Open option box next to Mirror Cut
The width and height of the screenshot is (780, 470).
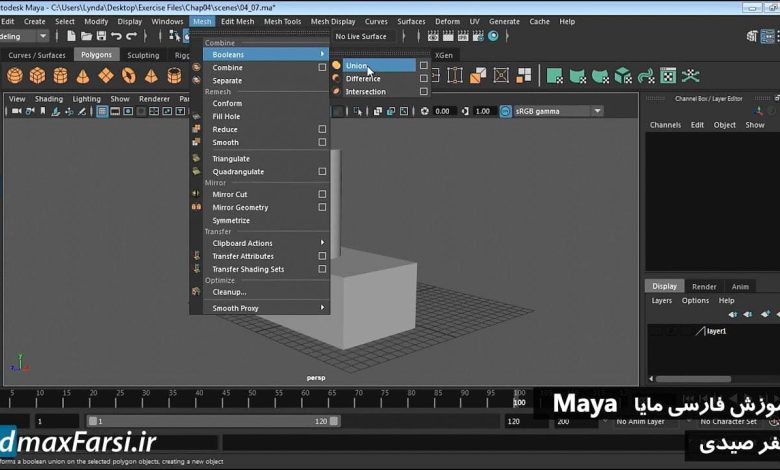point(322,194)
